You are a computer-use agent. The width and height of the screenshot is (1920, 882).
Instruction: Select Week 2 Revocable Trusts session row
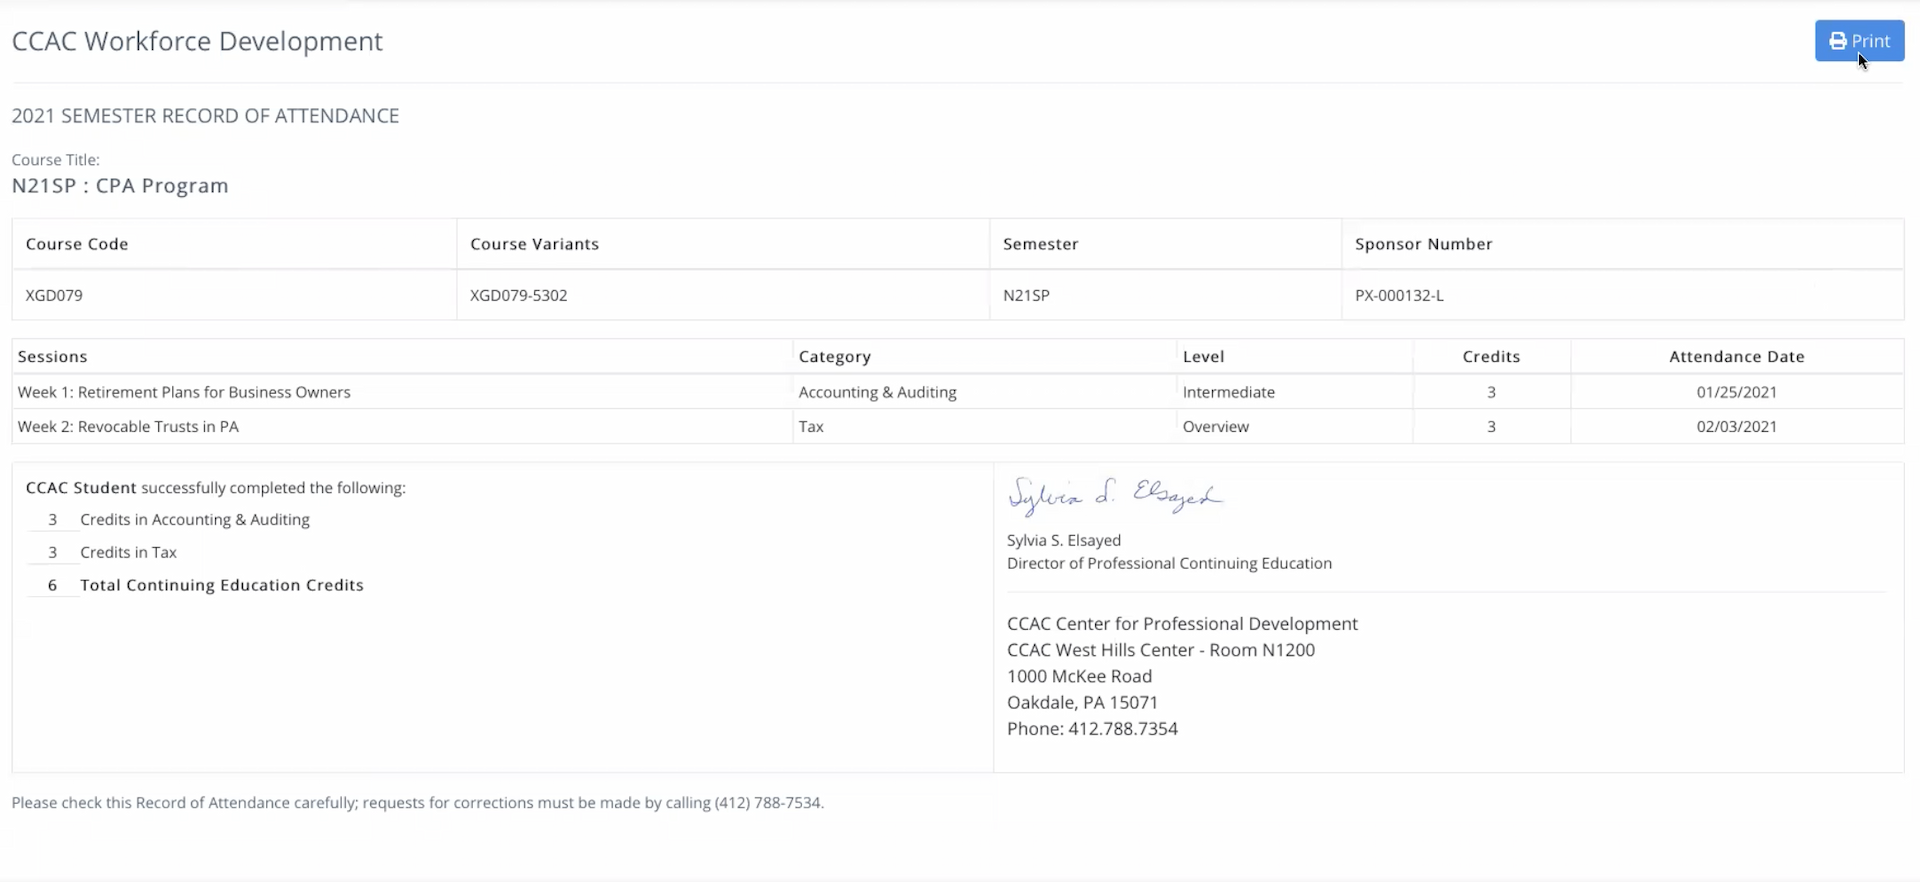point(128,426)
